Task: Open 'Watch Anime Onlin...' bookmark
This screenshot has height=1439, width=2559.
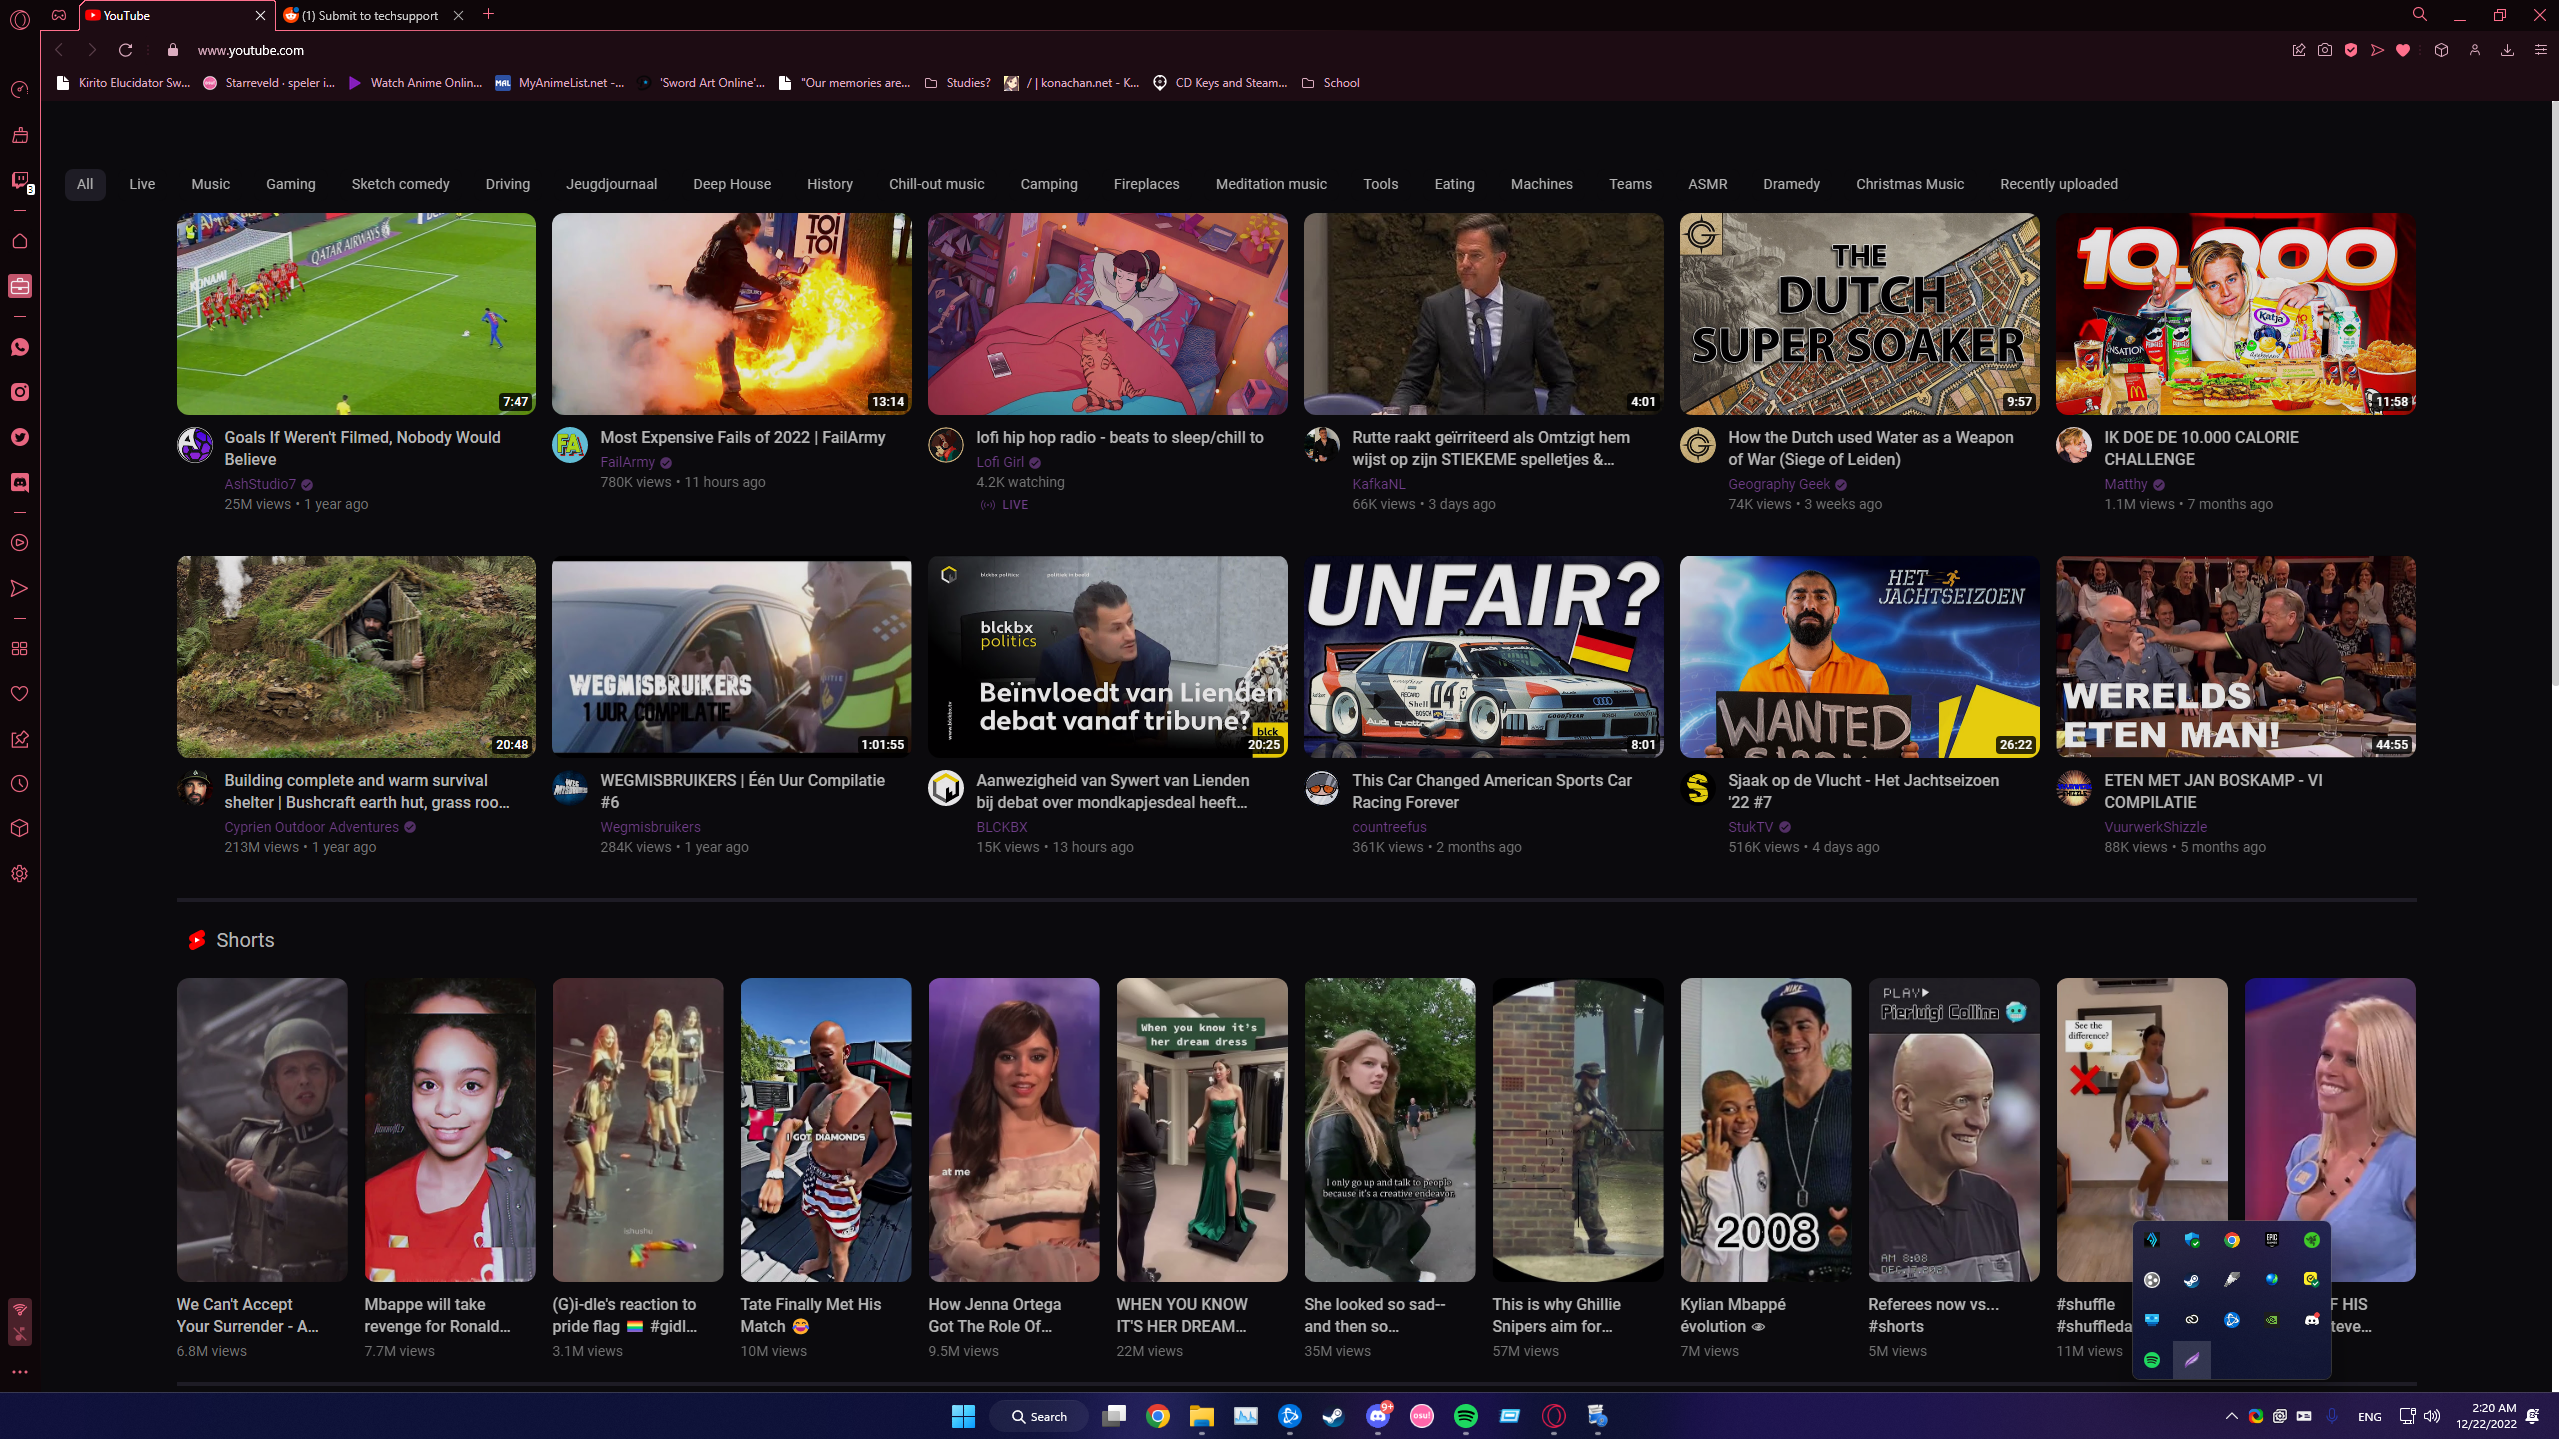Action: 414,83
